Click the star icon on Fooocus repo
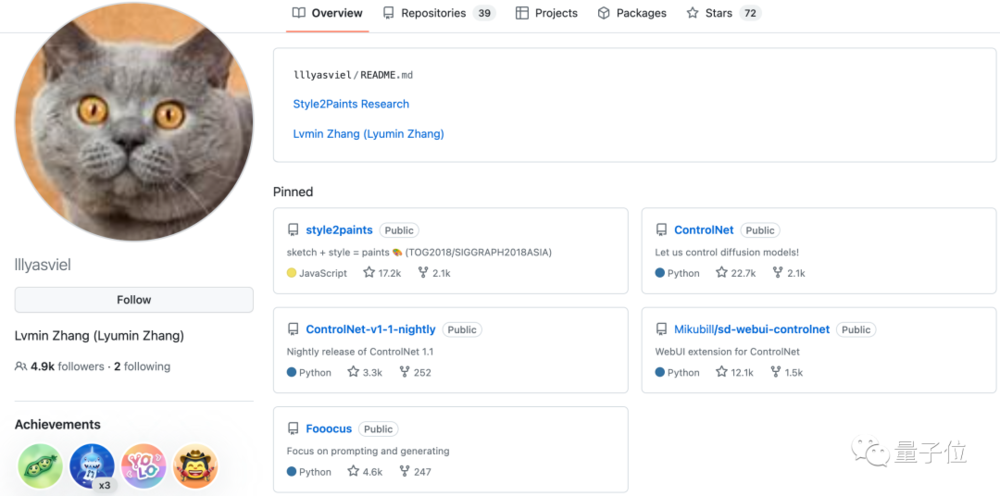 coord(353,471)
